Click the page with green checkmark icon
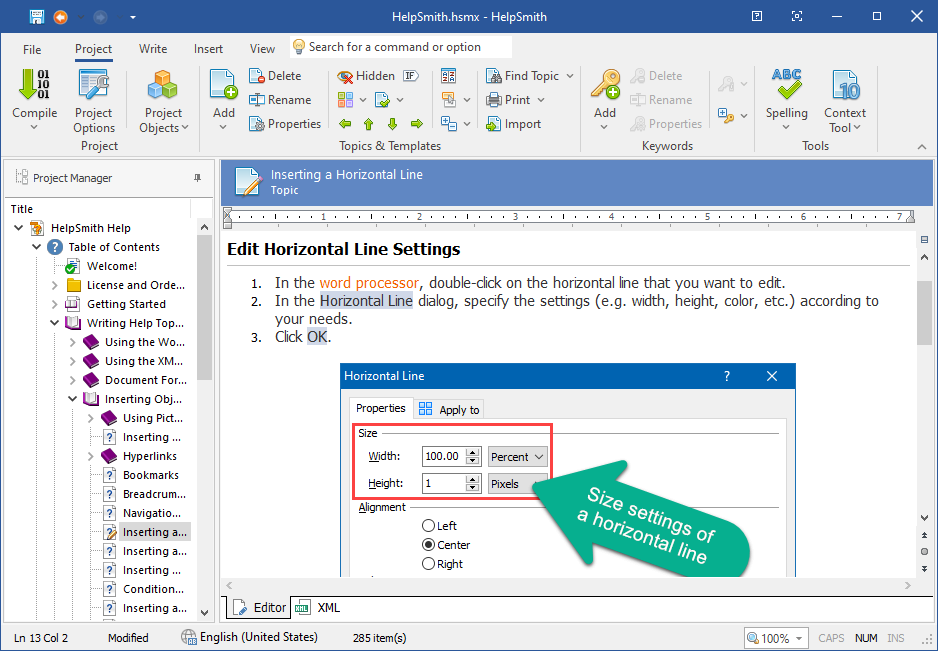Viewport: 938px width, 651px height. 382,100
